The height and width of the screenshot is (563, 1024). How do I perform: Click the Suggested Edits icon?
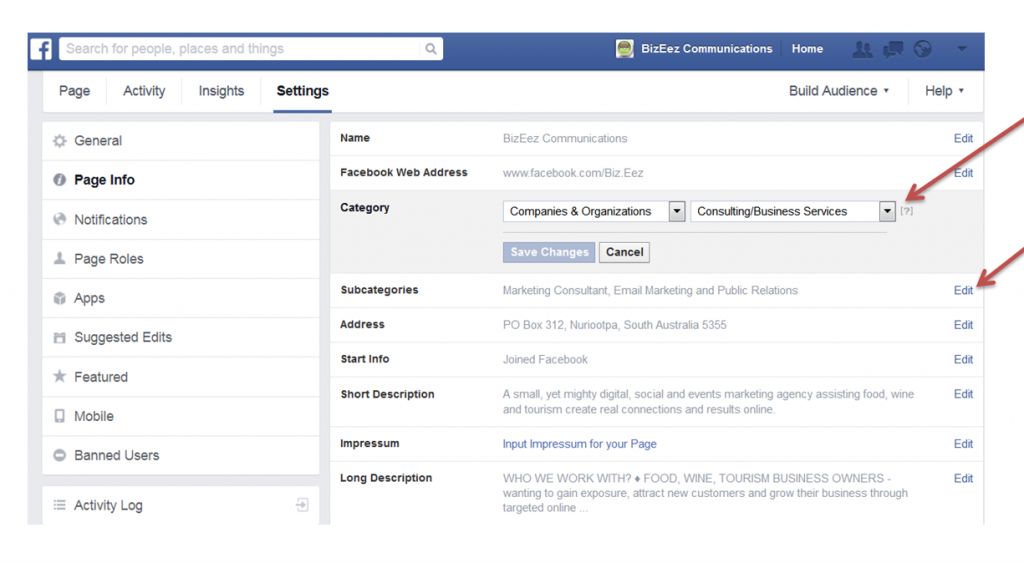point(59,337)
